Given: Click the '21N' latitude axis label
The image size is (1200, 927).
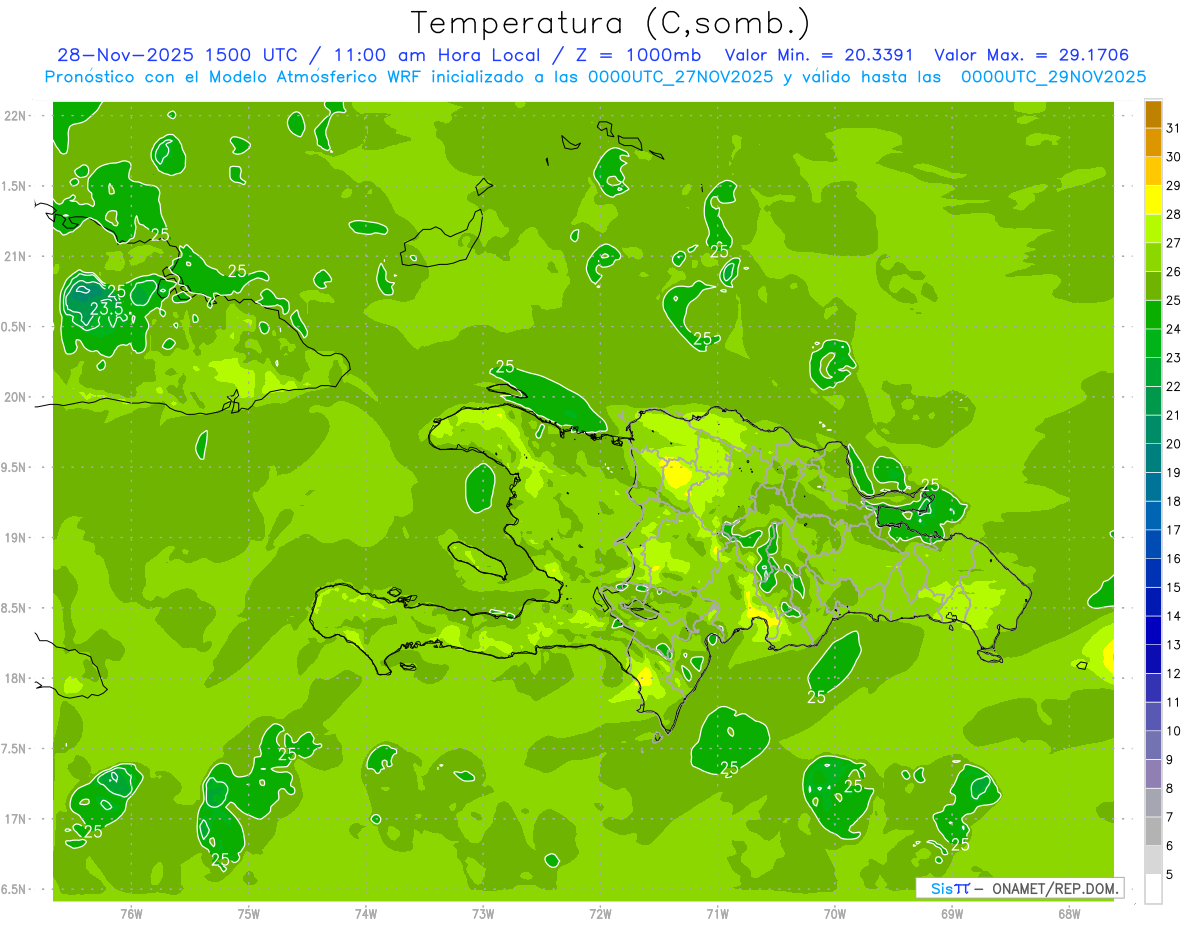Looking at the screenshot, I should click(16, 256).
